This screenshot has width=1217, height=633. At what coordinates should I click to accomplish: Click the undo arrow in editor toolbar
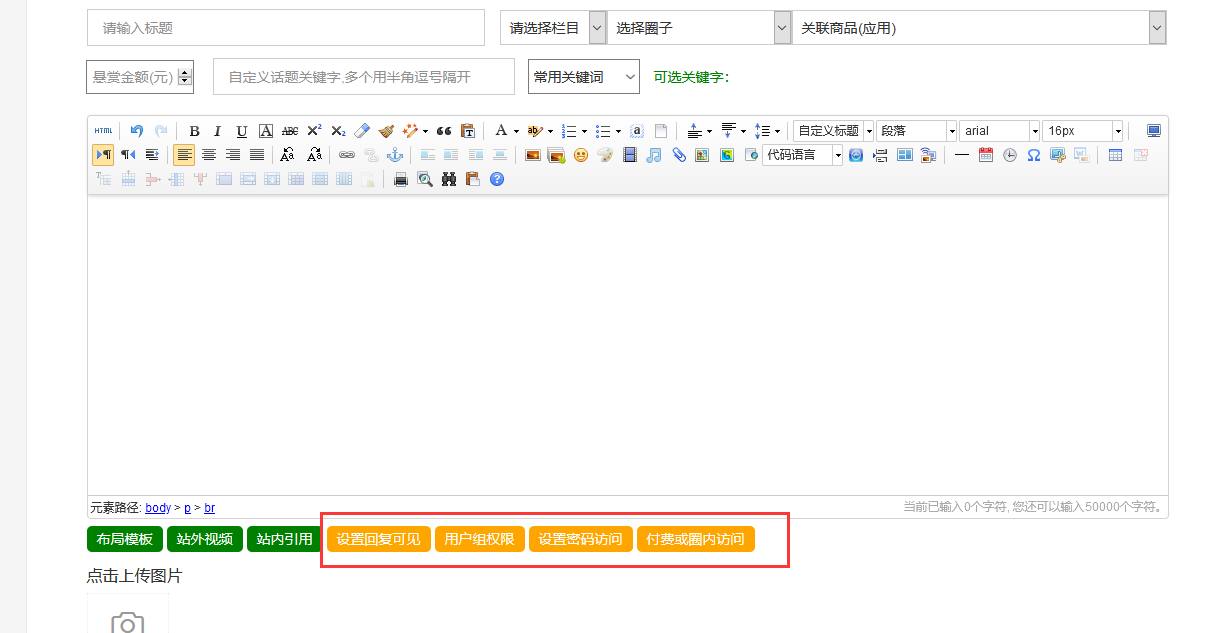tap(137, 131)
